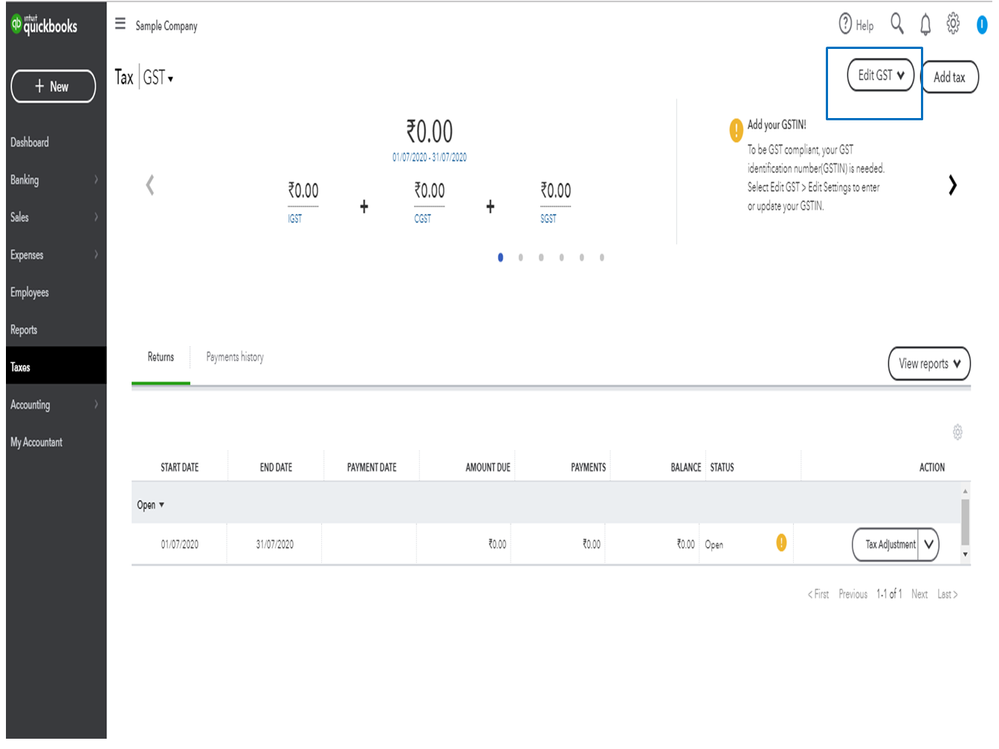This screenshot has width=999, height=749.
Task: Click the Next pagination link
Action: tap(919, 594)
